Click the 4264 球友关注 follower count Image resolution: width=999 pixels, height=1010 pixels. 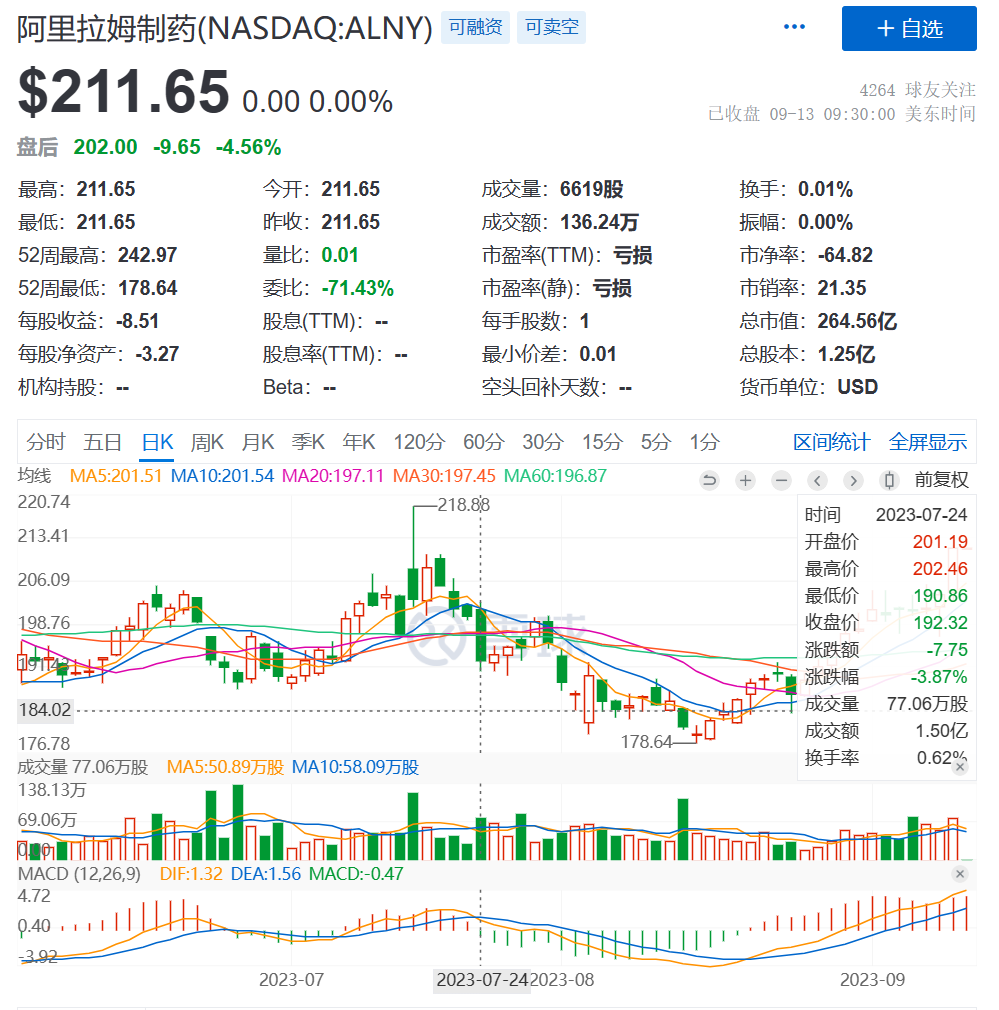[917, 90]
